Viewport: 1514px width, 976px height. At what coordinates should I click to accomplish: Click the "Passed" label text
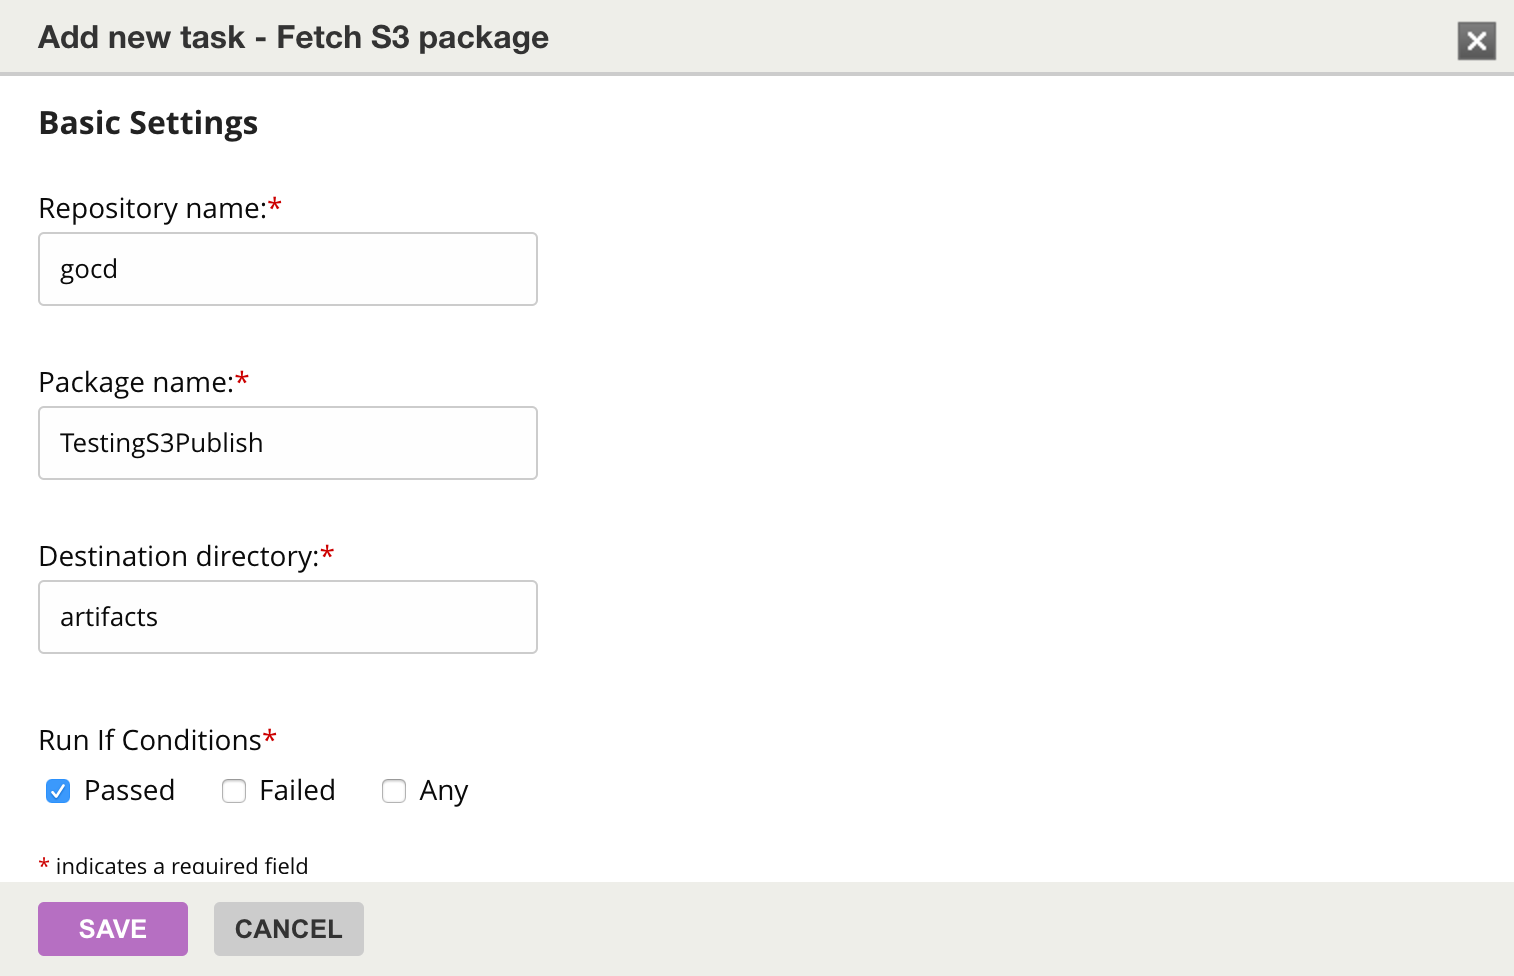coord(130,790)
